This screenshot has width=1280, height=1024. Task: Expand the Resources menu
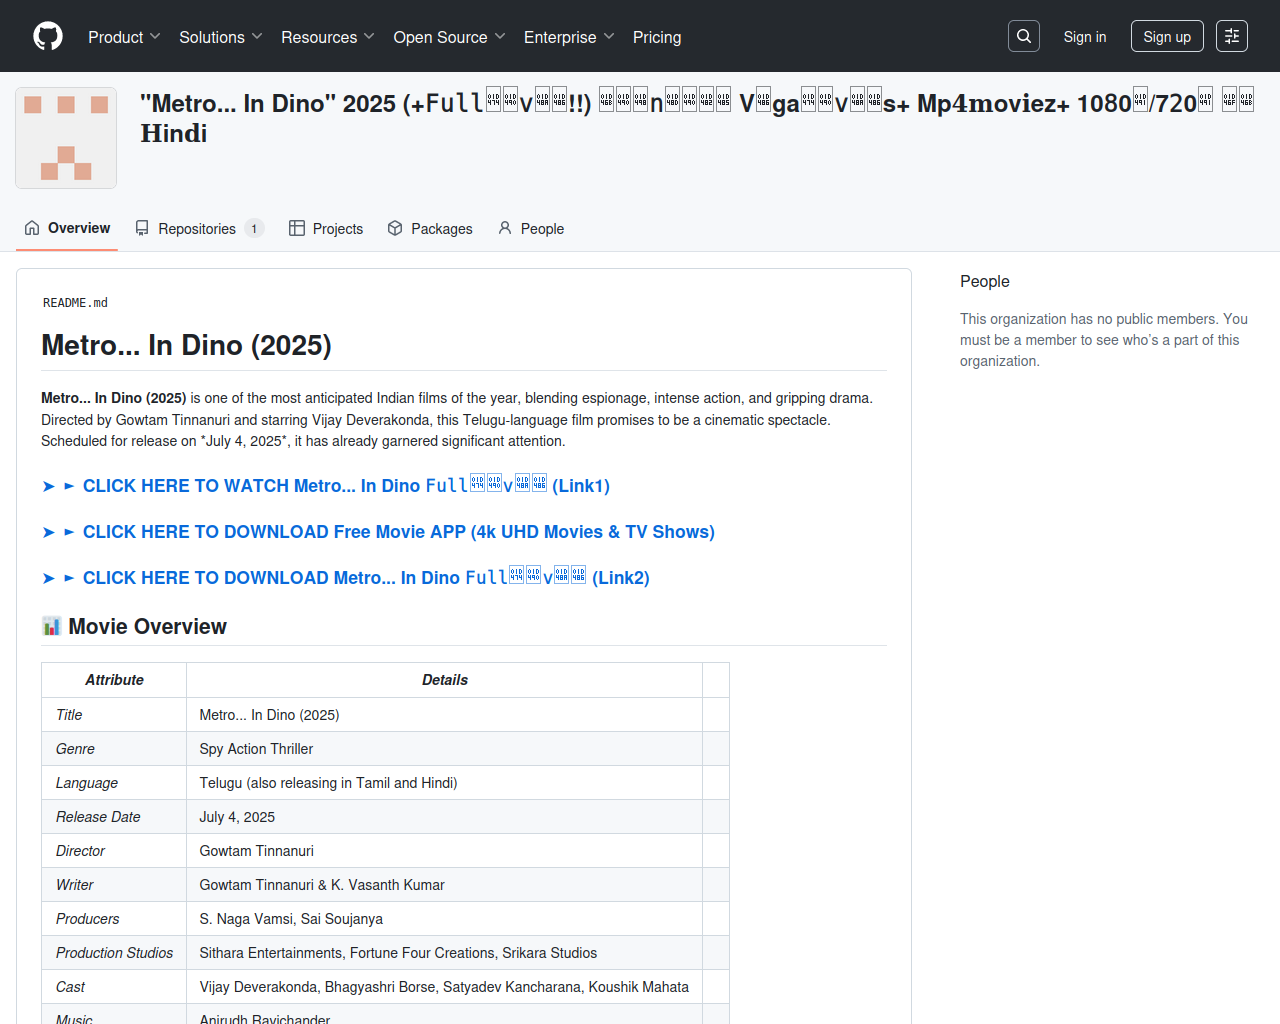point(328,37)
